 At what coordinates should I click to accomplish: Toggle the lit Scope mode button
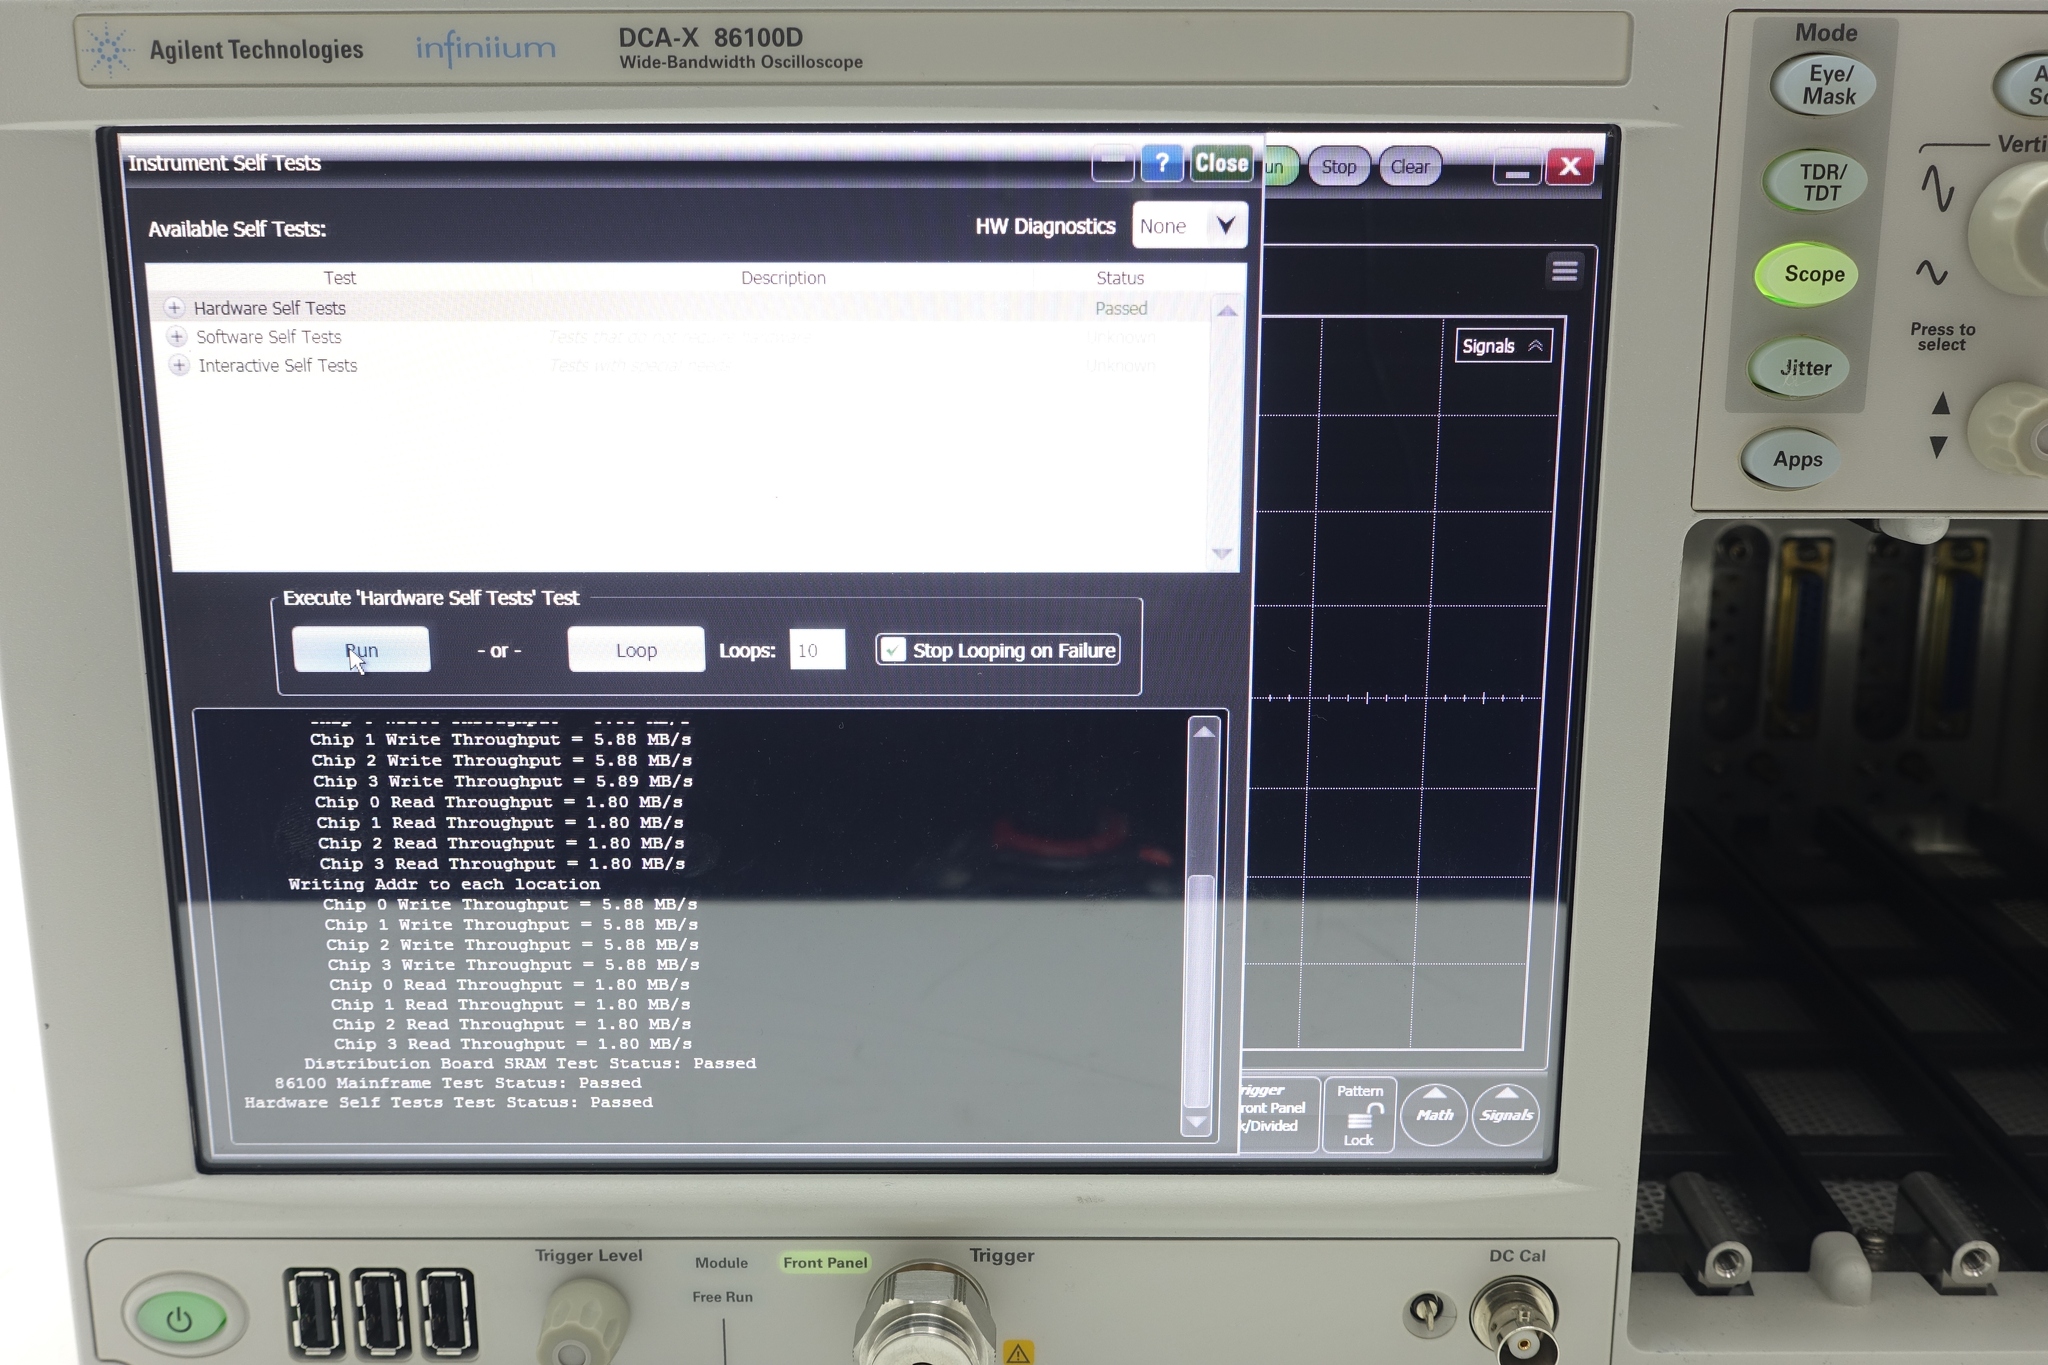coord(1810,274)
